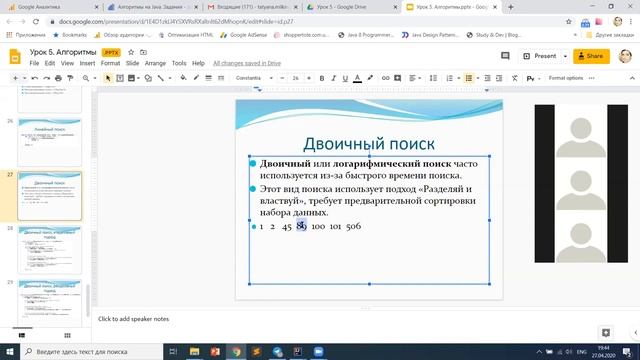Open the fill color bucket

click(183, 78)
